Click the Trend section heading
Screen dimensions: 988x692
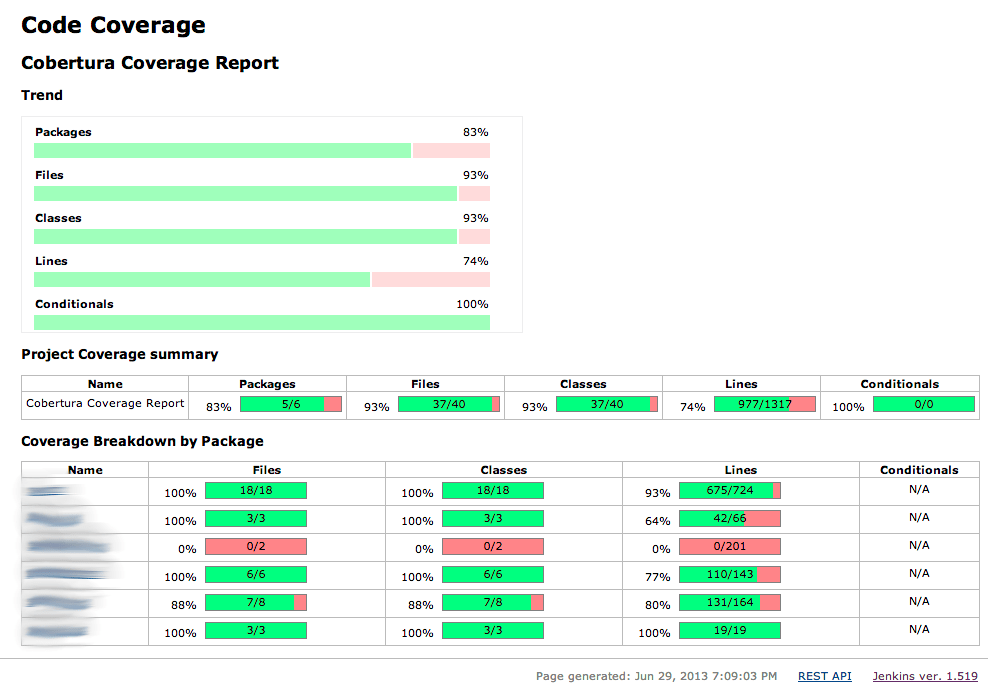(42, 95)
